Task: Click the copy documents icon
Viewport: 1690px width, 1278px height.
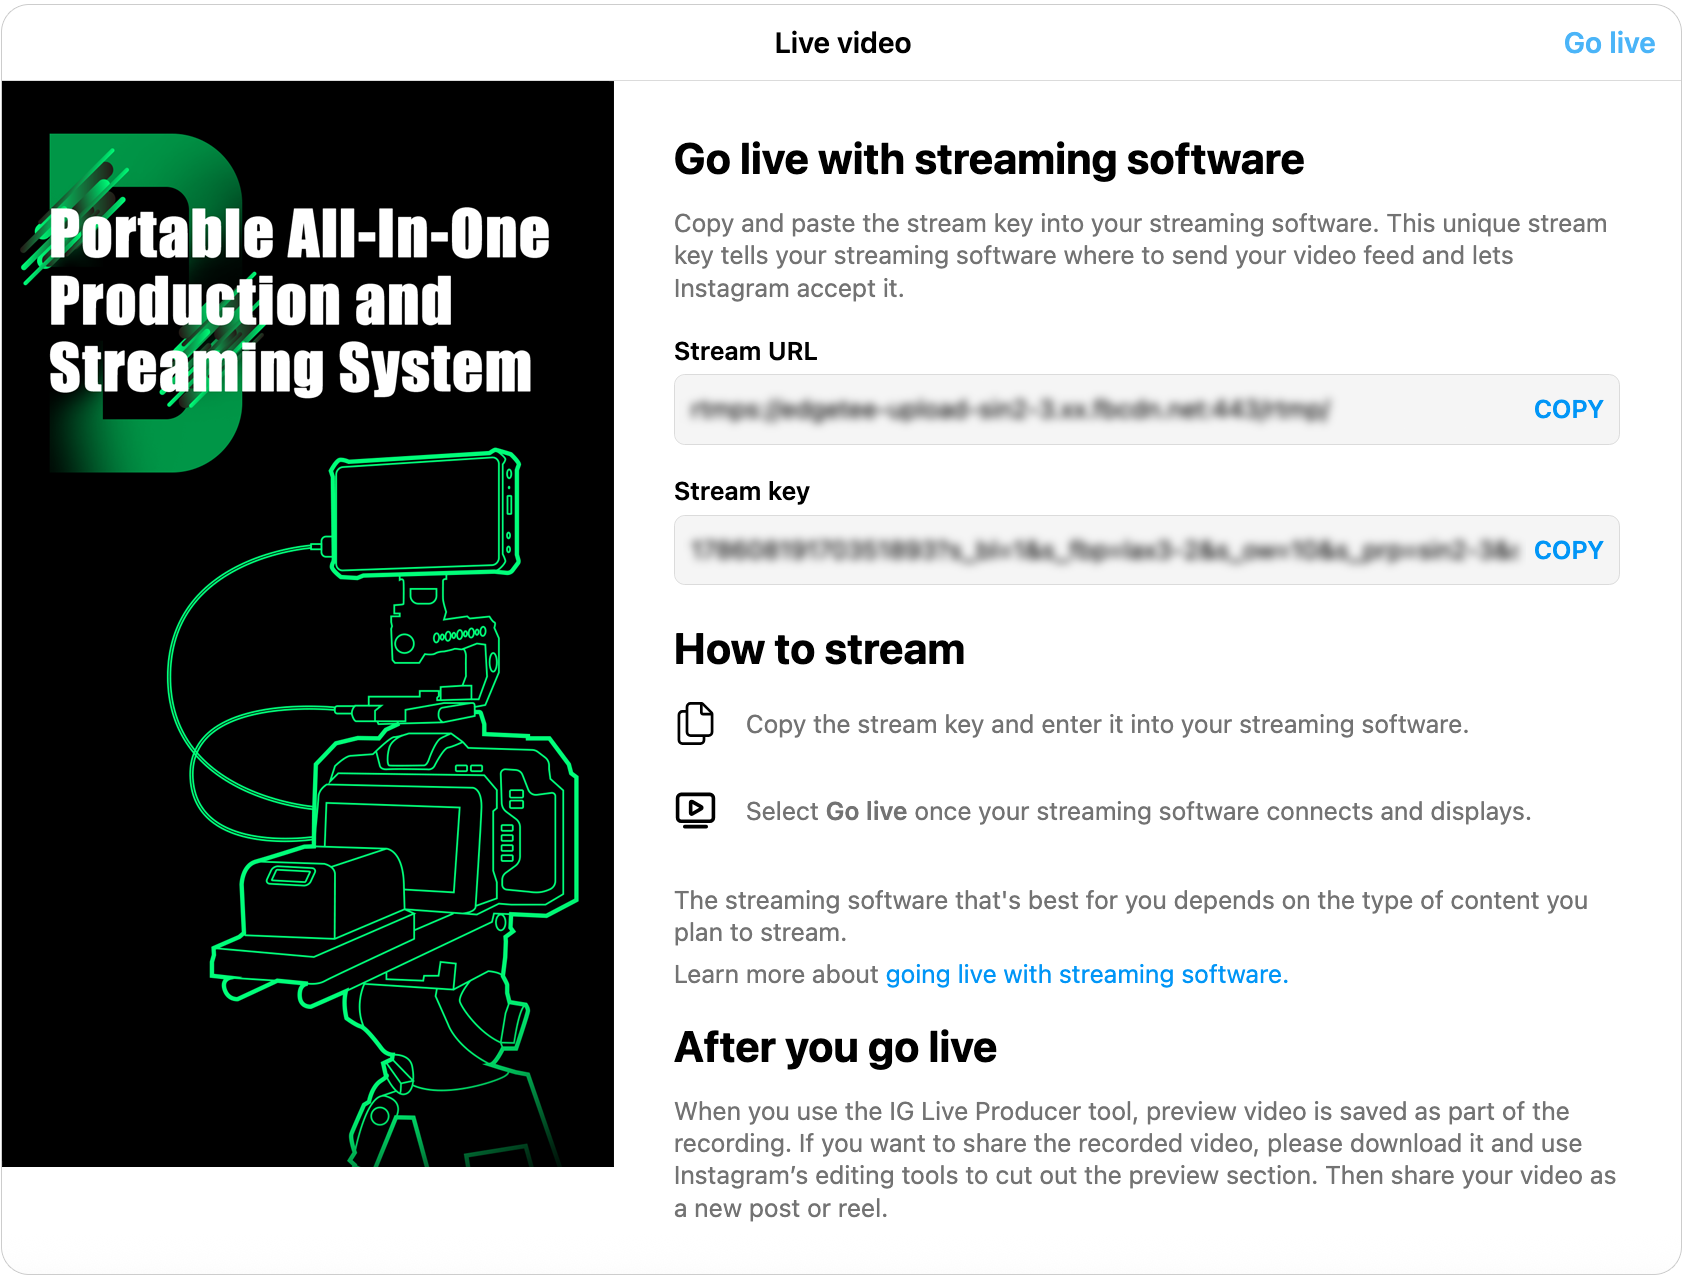Action: coord(696,724)
